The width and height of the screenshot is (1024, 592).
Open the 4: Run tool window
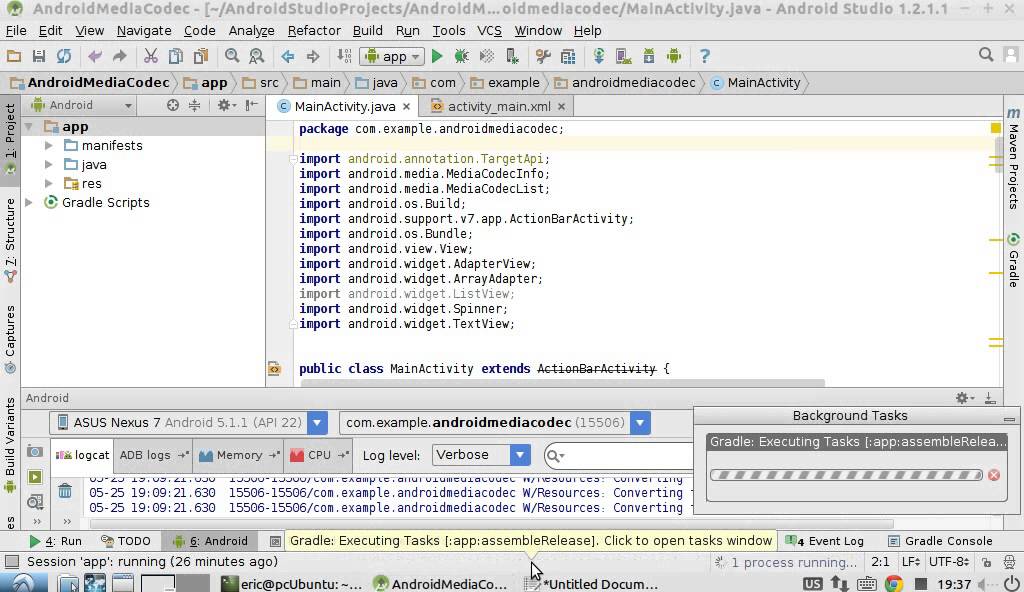click(56, 541)
